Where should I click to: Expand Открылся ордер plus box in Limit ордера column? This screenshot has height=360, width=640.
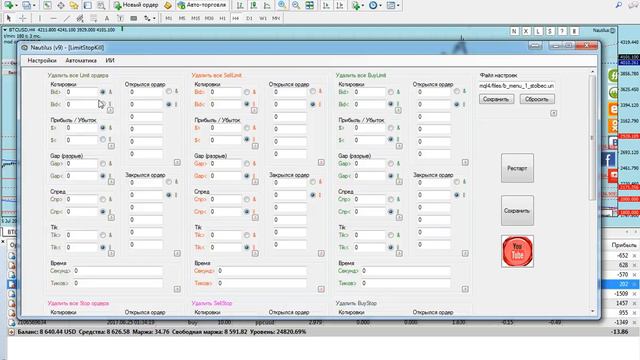[177, 162]
